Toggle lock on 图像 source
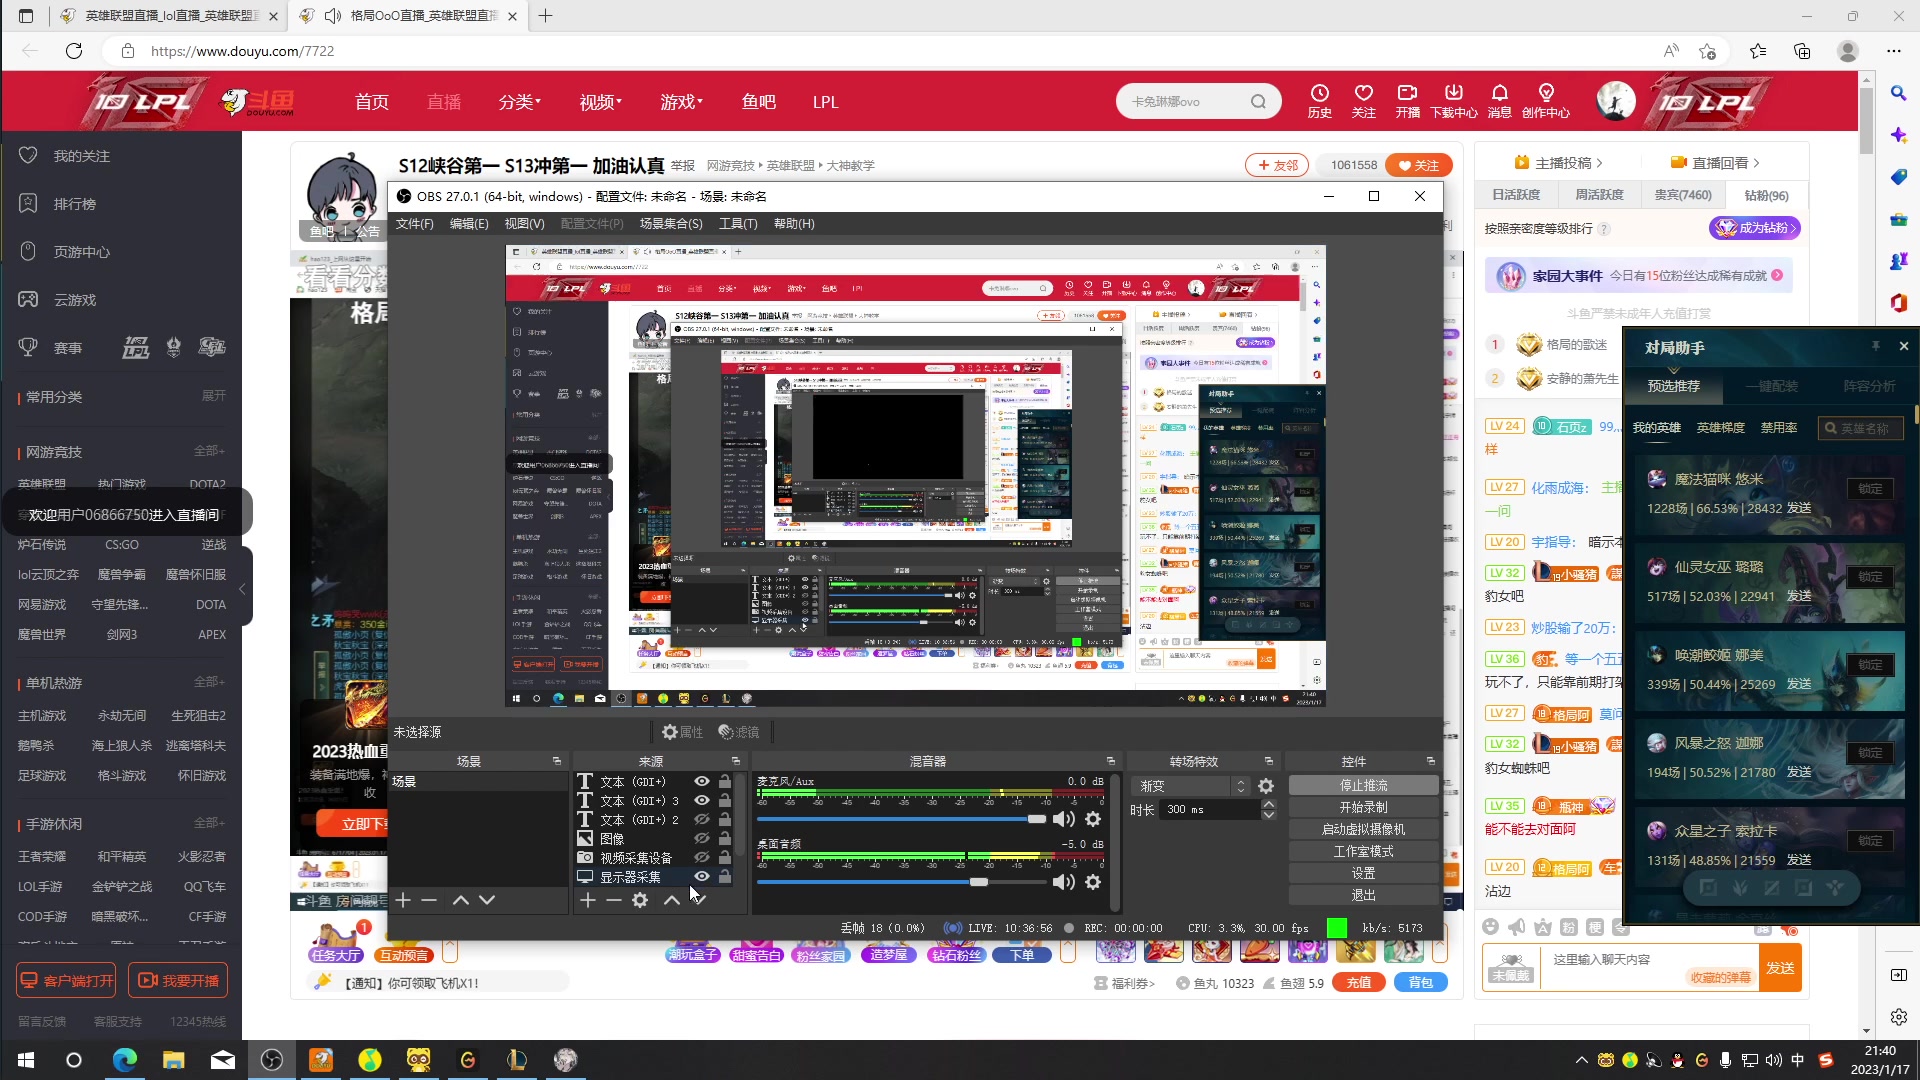 [725, 838]
